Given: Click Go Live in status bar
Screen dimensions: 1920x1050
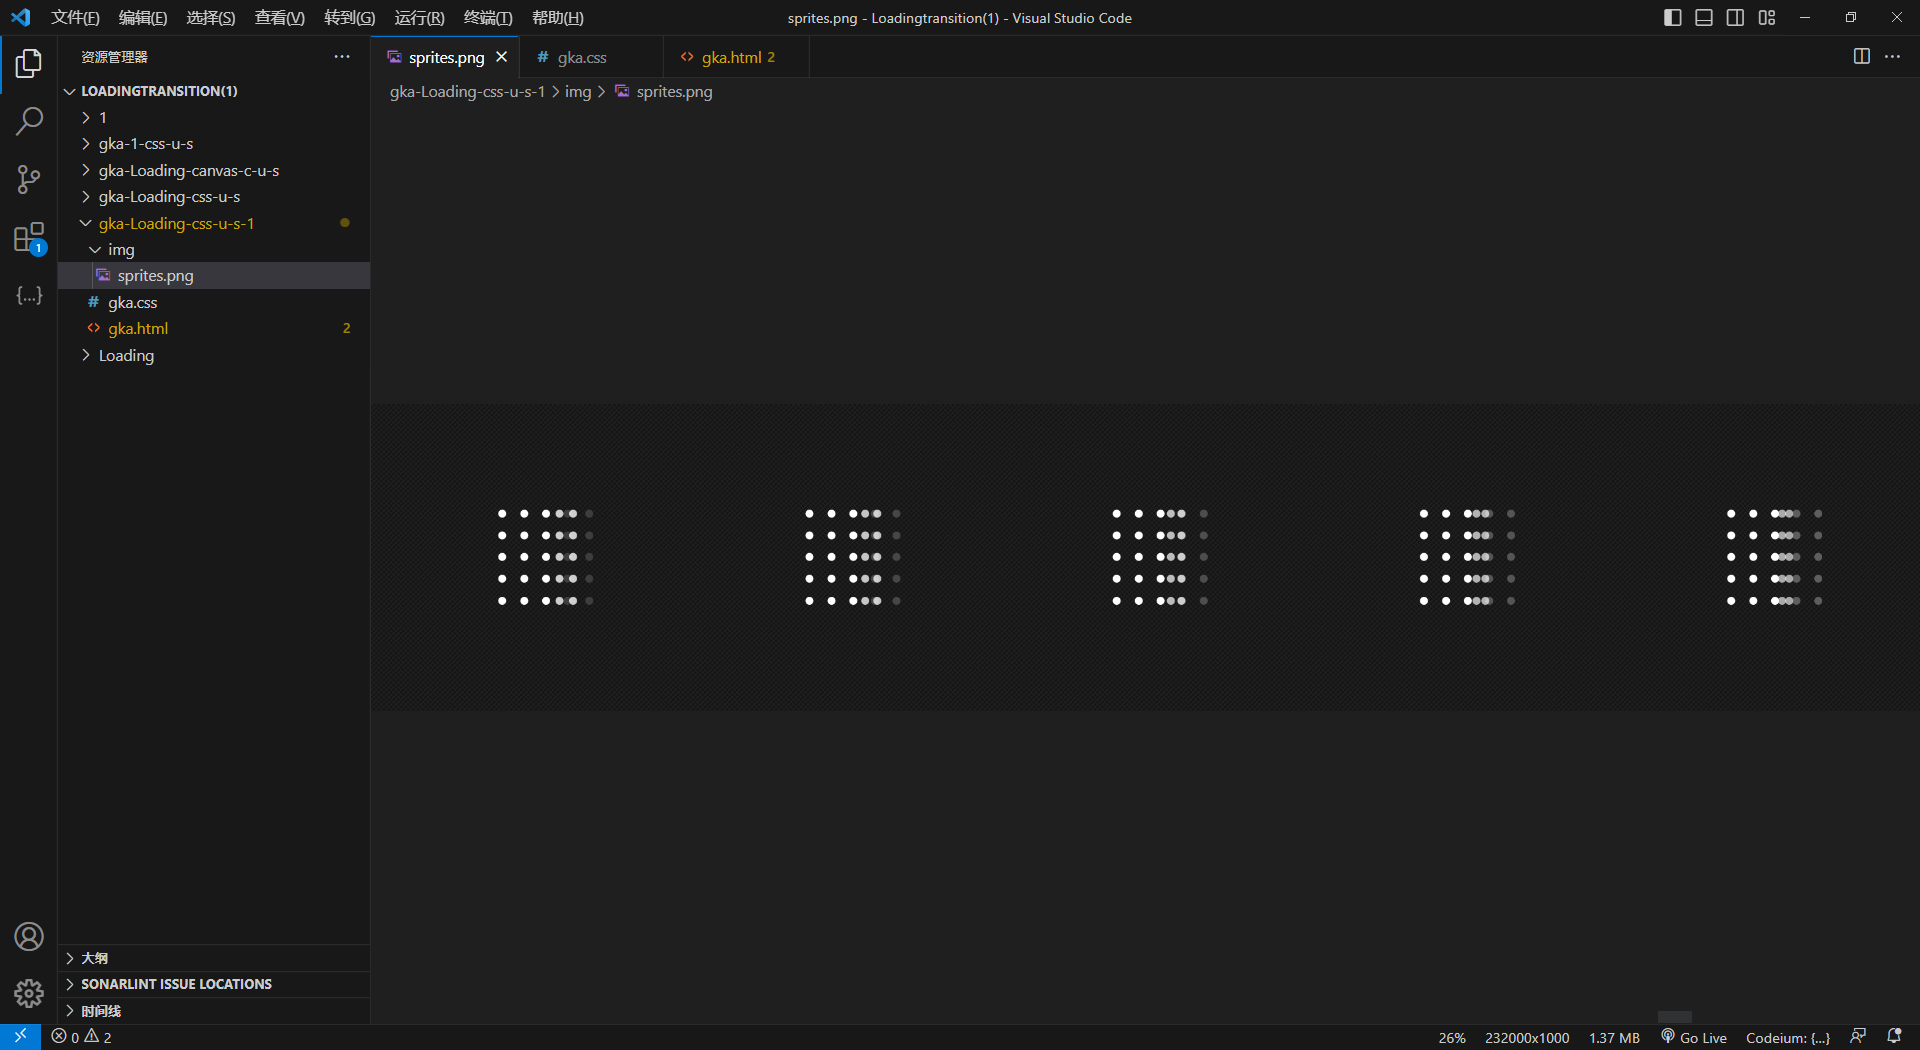Looking at the screenshot, I should (x=1695, y=1038).
